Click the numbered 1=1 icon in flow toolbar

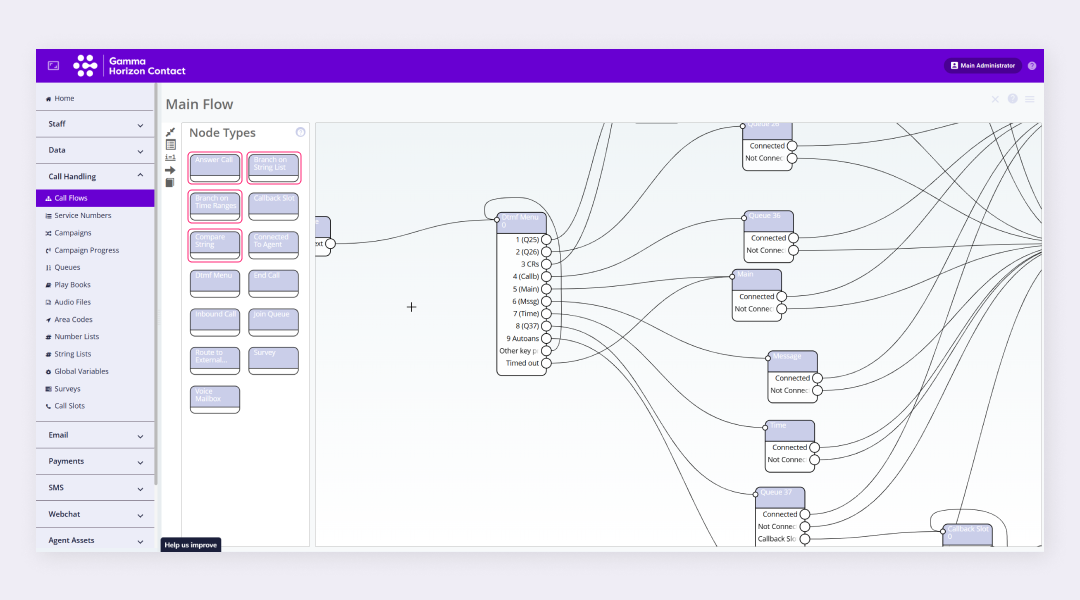[170, 157]
